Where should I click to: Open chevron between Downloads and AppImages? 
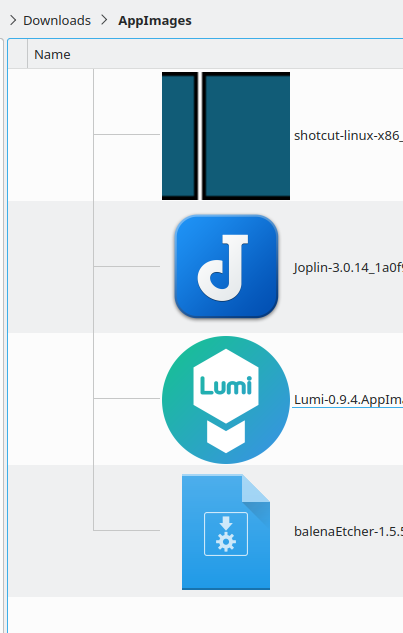(104, 20)
